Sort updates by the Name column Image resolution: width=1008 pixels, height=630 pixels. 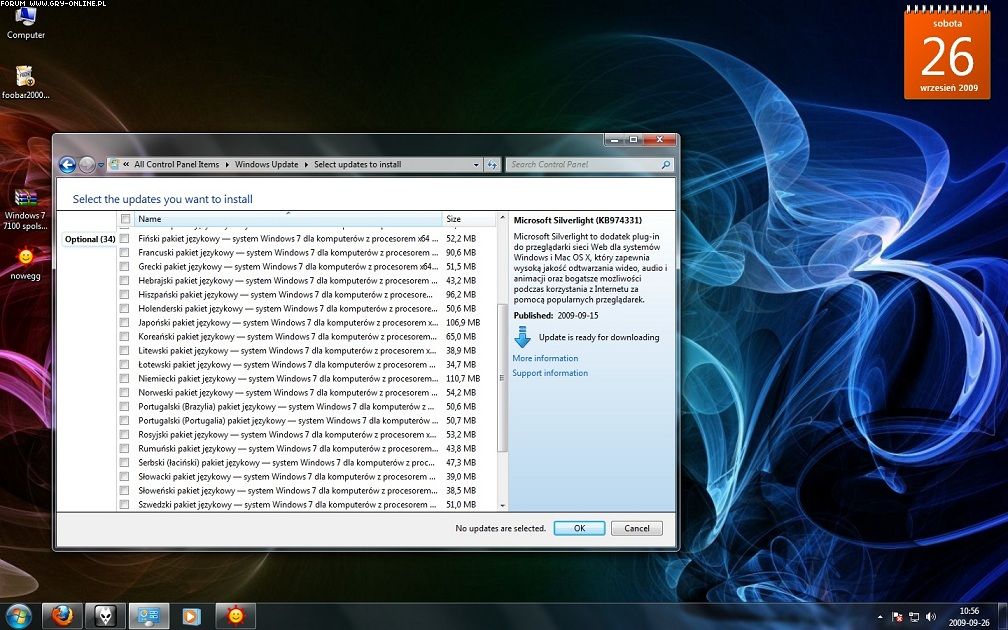[288, 219]
